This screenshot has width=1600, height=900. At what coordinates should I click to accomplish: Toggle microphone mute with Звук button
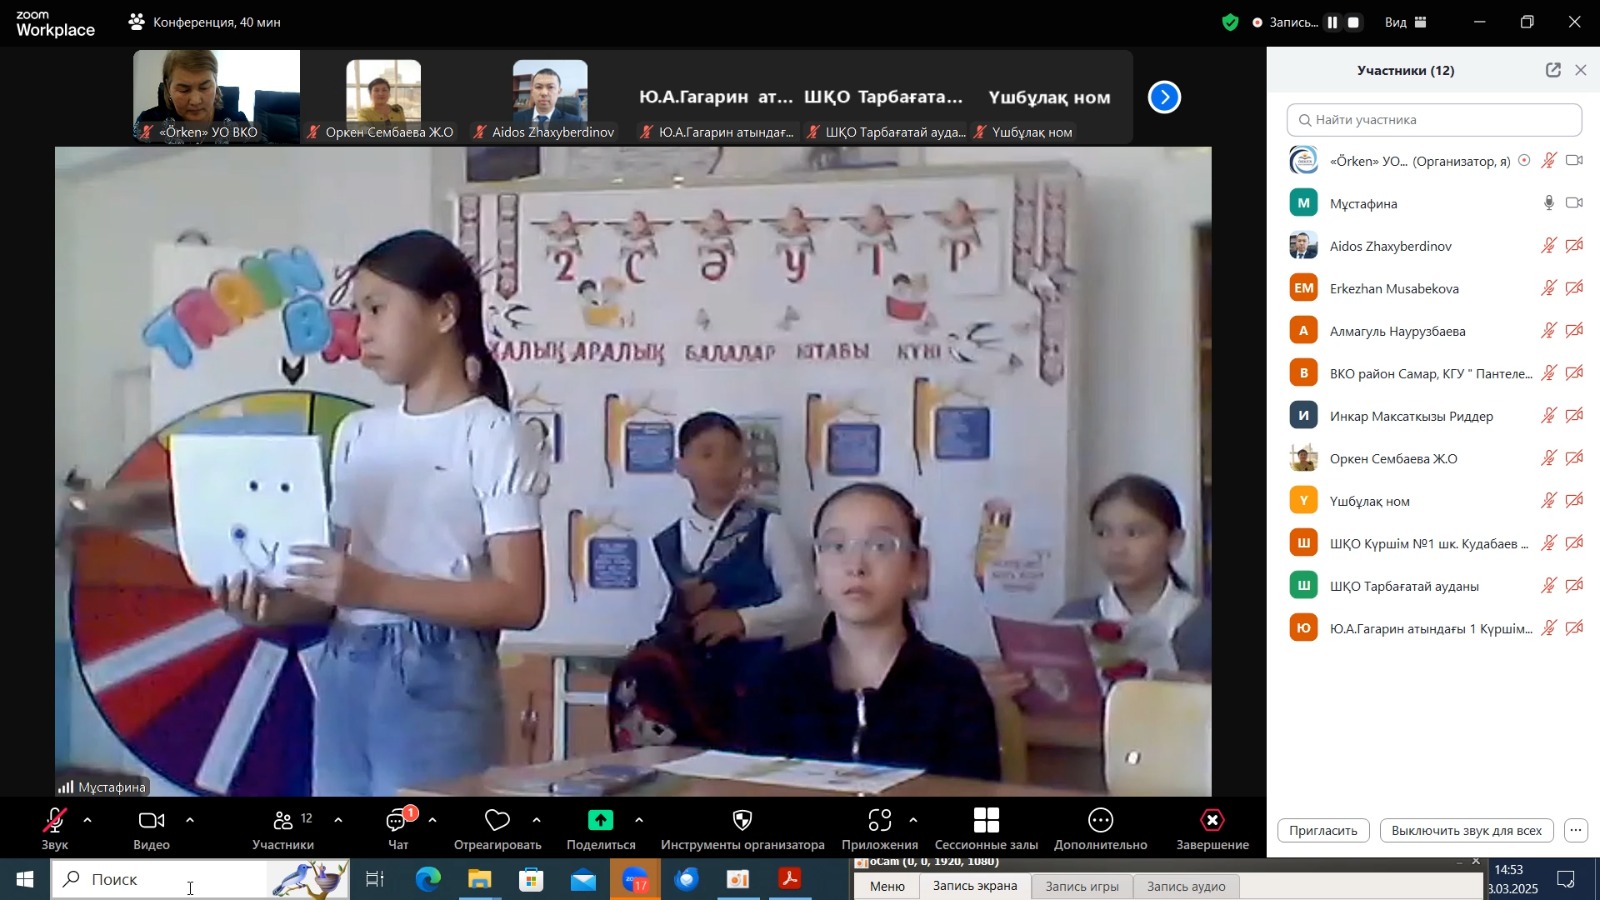[55, 822]
